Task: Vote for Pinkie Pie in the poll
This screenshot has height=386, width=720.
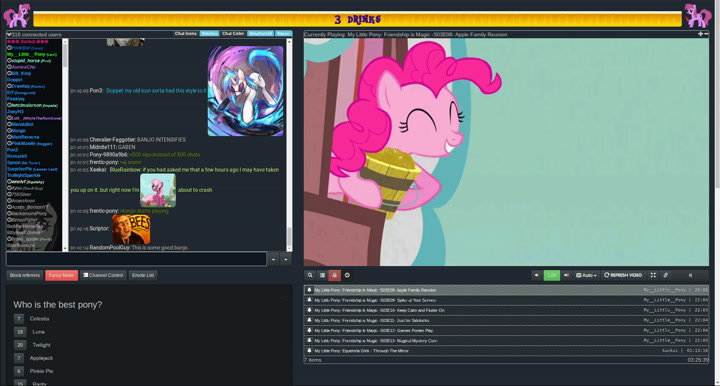Action: 19,371
